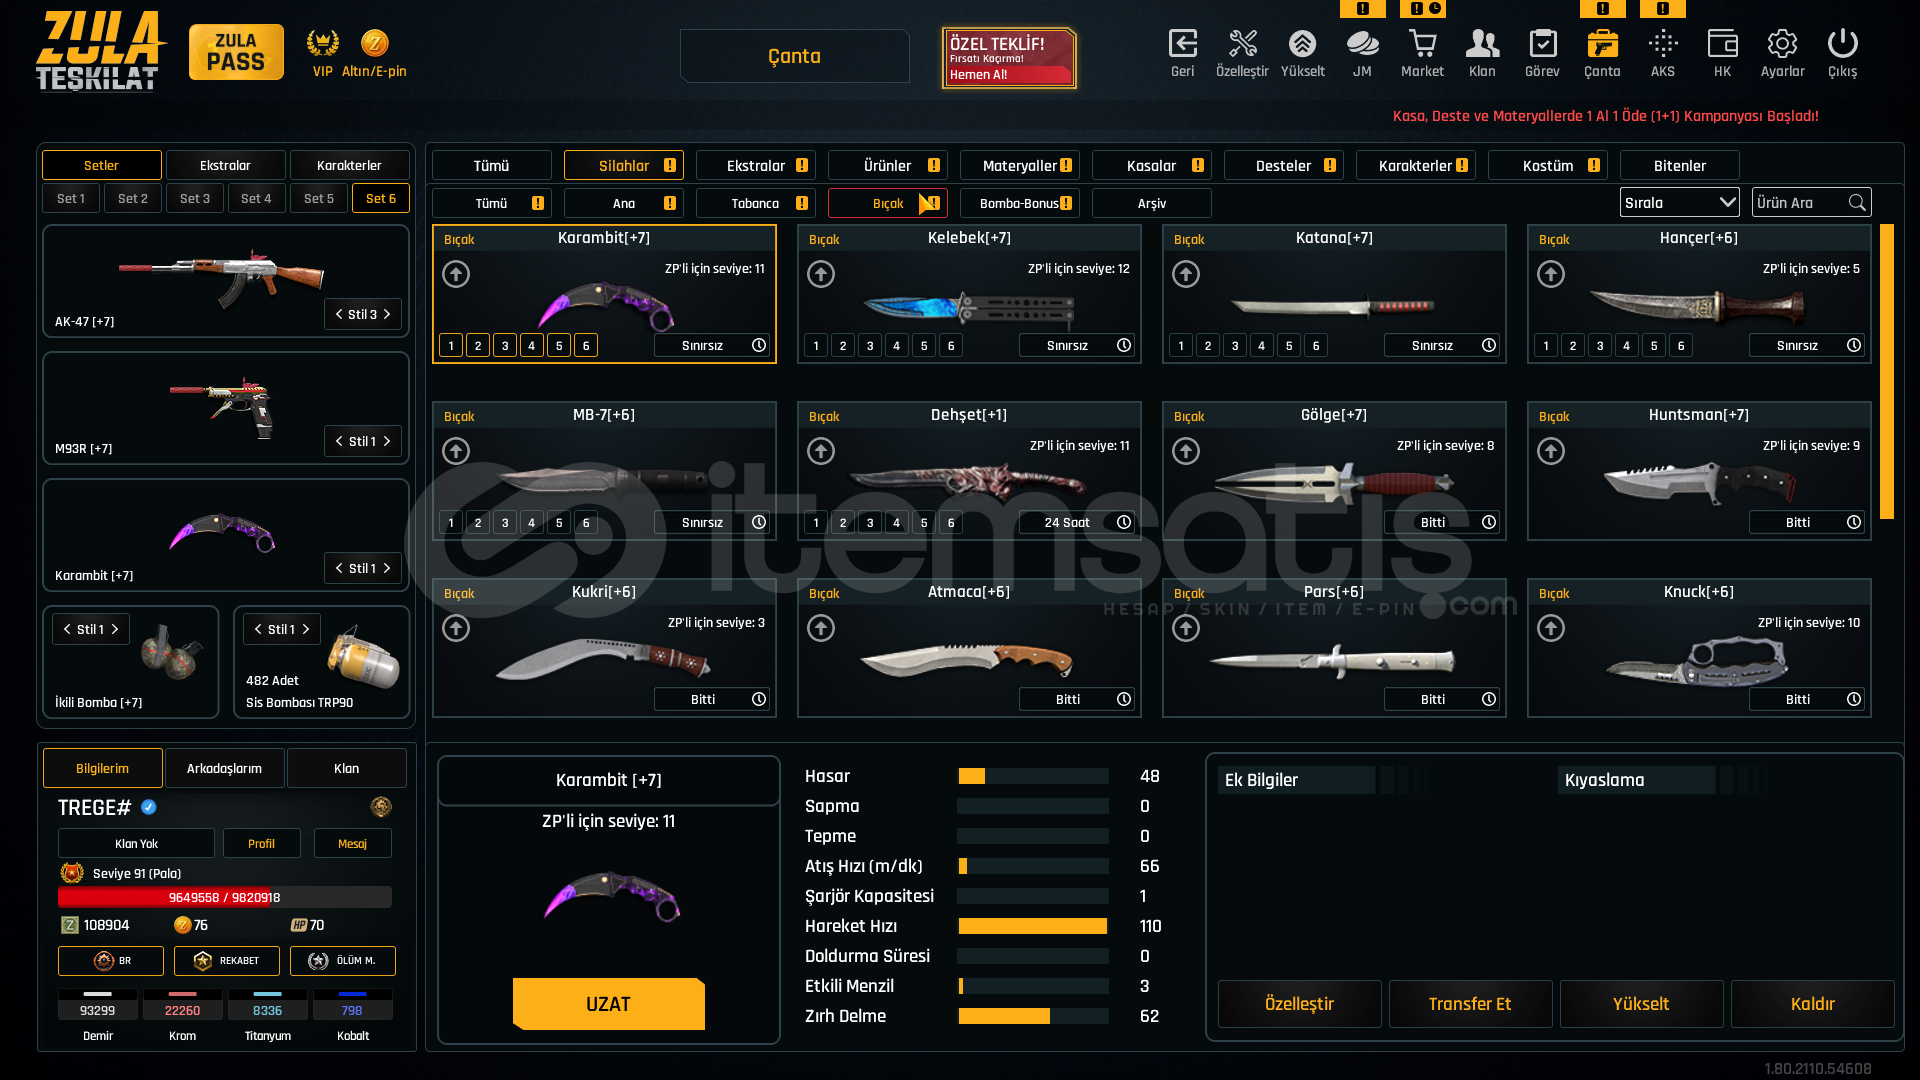Image resolution: width=1920 pixels, height=1080 pixels.
Task: Click upgrade arrow icon on Kelebek card
Action: pos(821,274)
